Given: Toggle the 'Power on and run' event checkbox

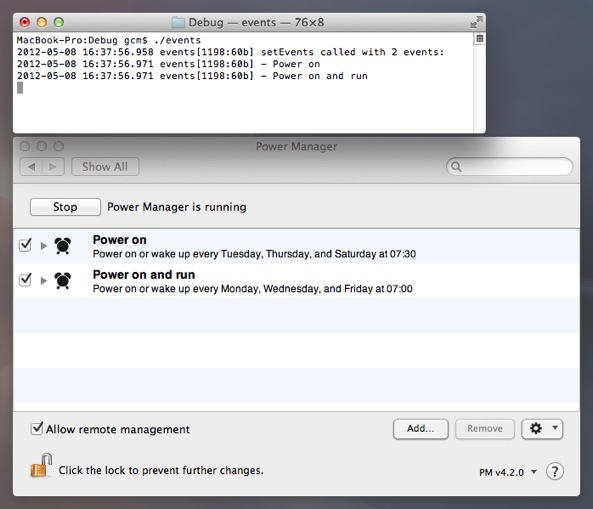Looking at the screenshot, I should pyautogui.click(x=25, y=280).
